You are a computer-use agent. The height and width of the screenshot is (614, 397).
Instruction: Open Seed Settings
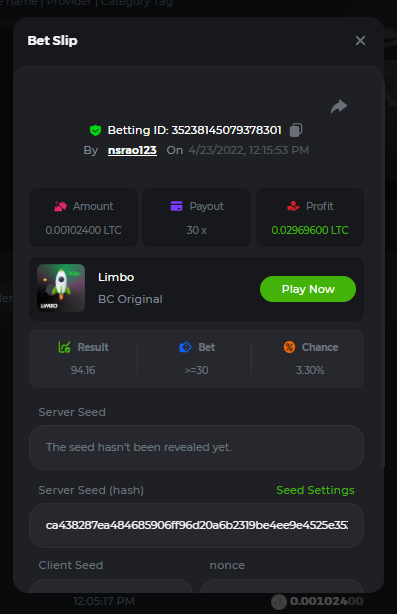click(315, 490)
